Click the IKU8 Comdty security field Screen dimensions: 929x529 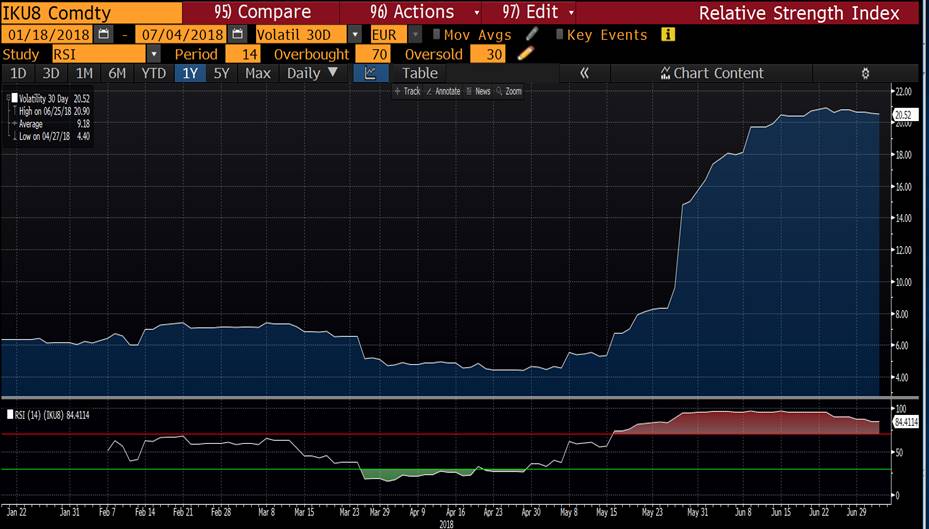point(91,12)
